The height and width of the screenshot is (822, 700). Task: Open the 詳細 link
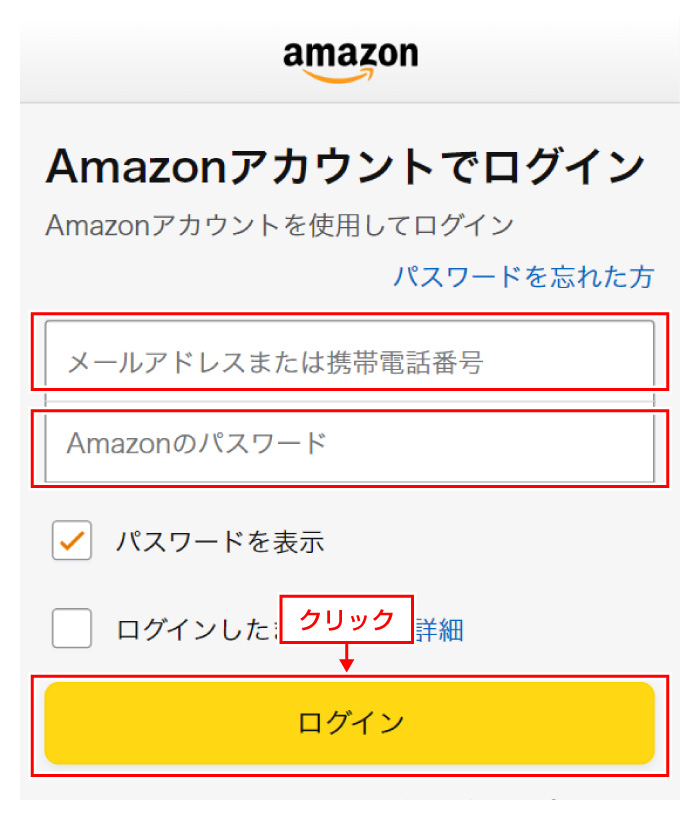(440, 629)
